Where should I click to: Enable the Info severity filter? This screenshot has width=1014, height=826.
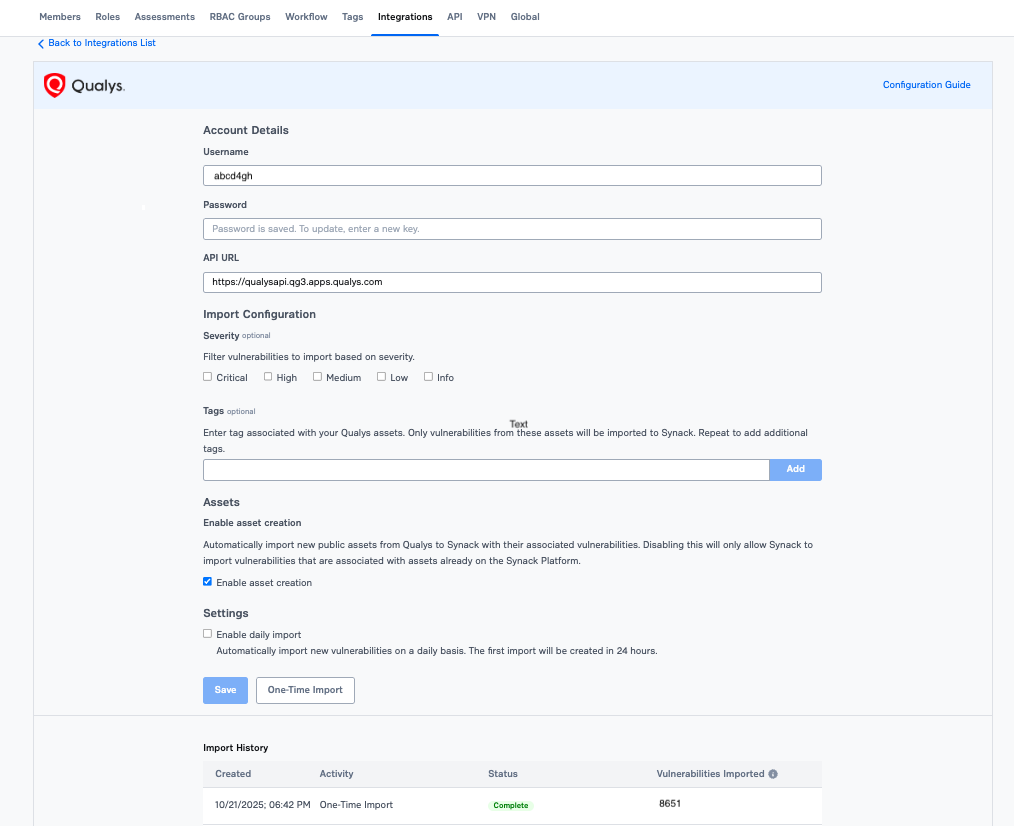click(428, 377)
